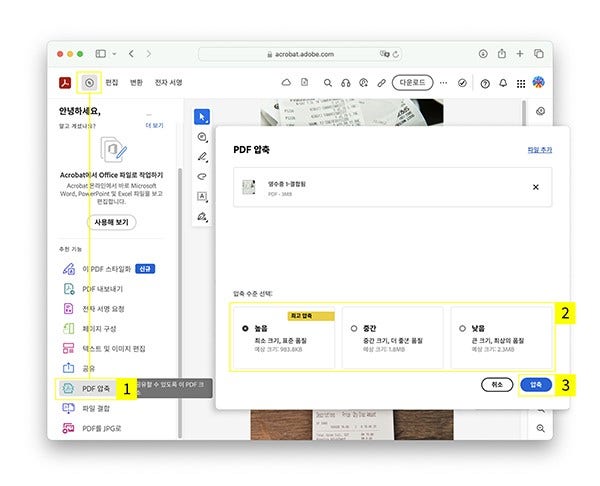Screen dimensions: 600x486
Task: Click the 더 보기 link
Action: click(x=154, y=126)
